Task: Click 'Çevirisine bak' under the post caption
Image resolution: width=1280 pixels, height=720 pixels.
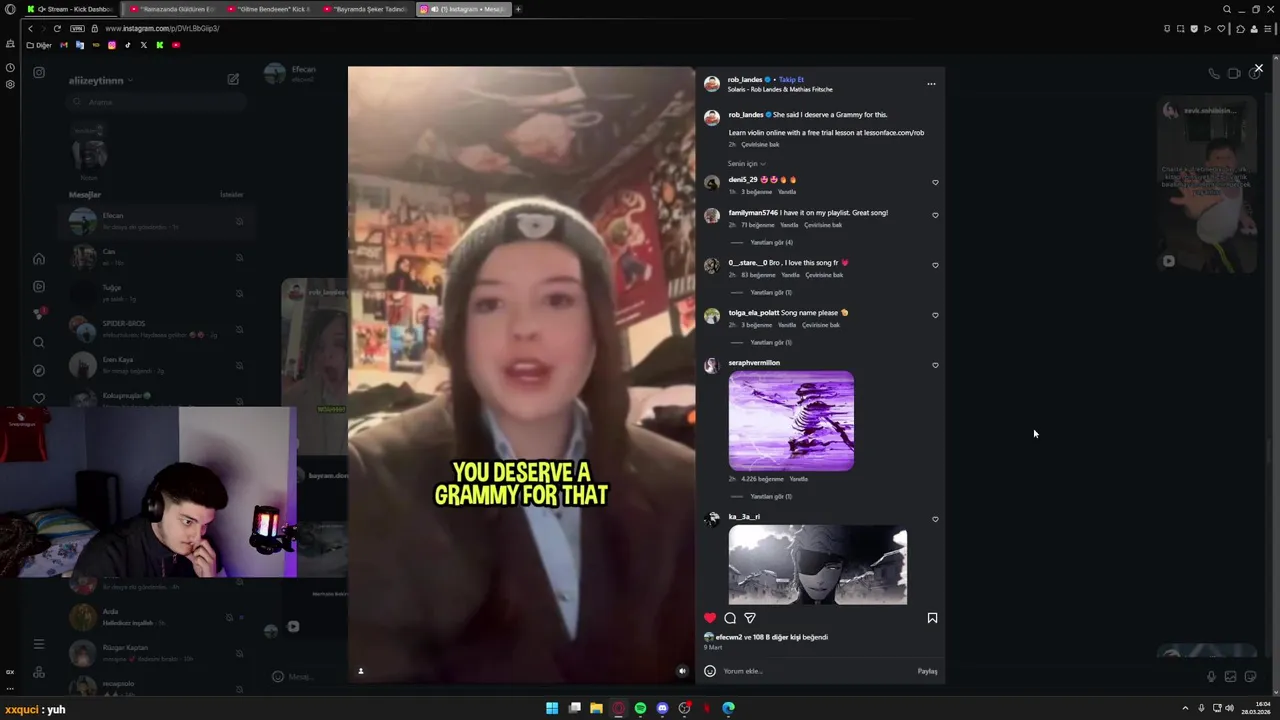Action: 760,144
